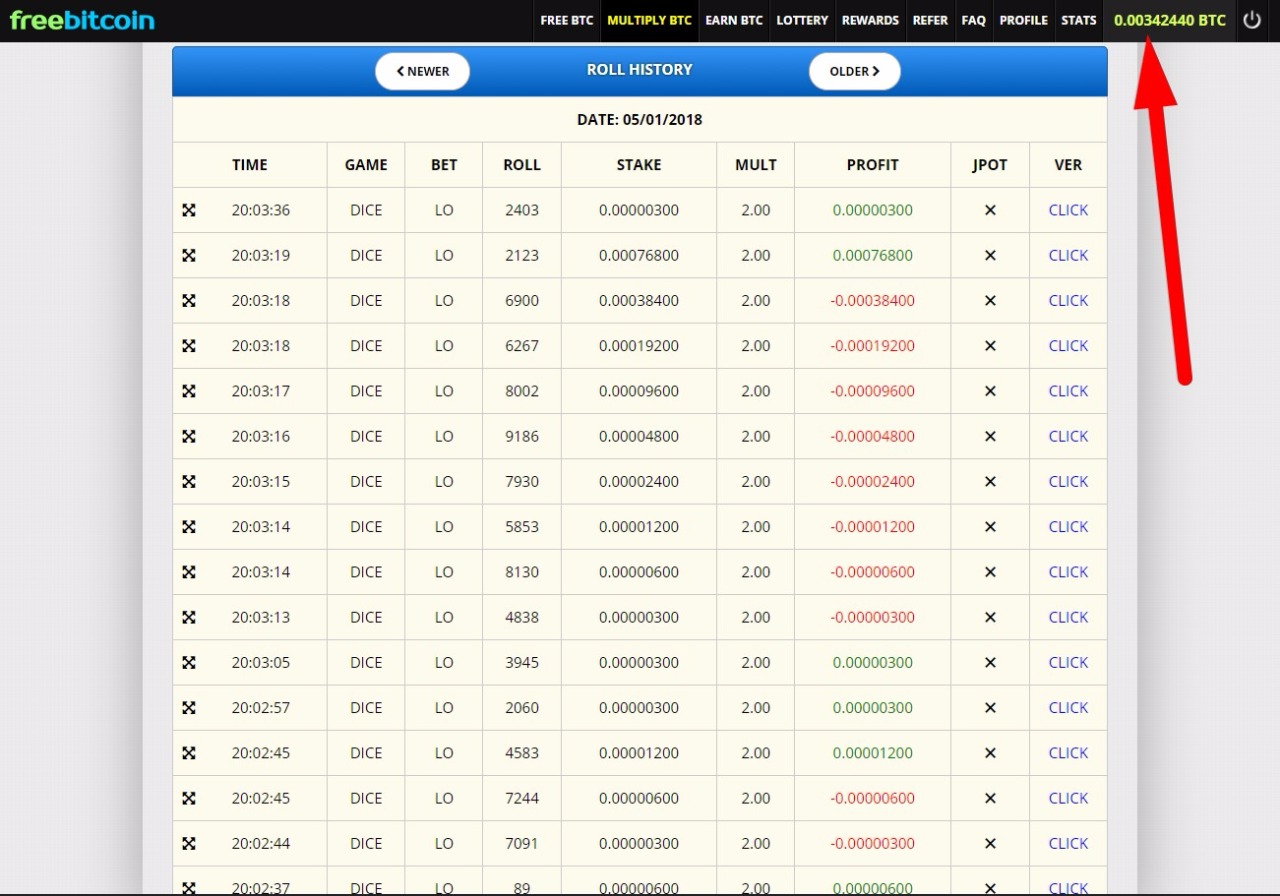Open the MULTIPLY BTC menu item
1280x896 pixels.
(x=649, y=20)
